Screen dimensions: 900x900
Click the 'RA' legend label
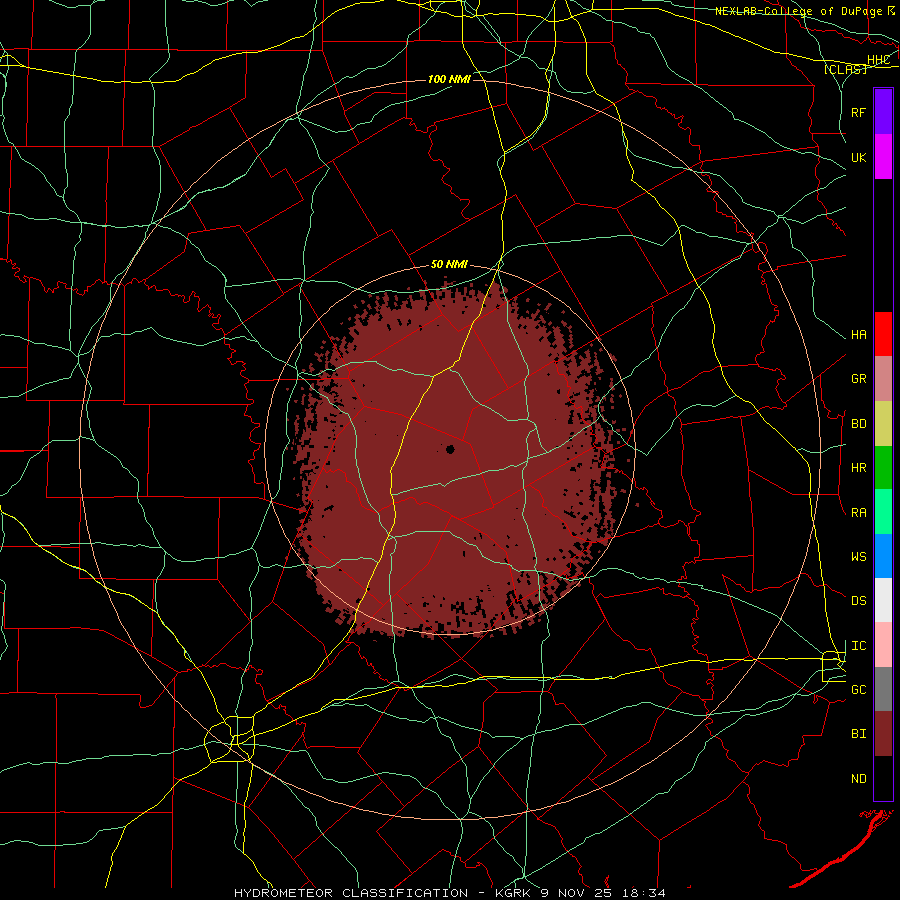[x=858, y=513]
